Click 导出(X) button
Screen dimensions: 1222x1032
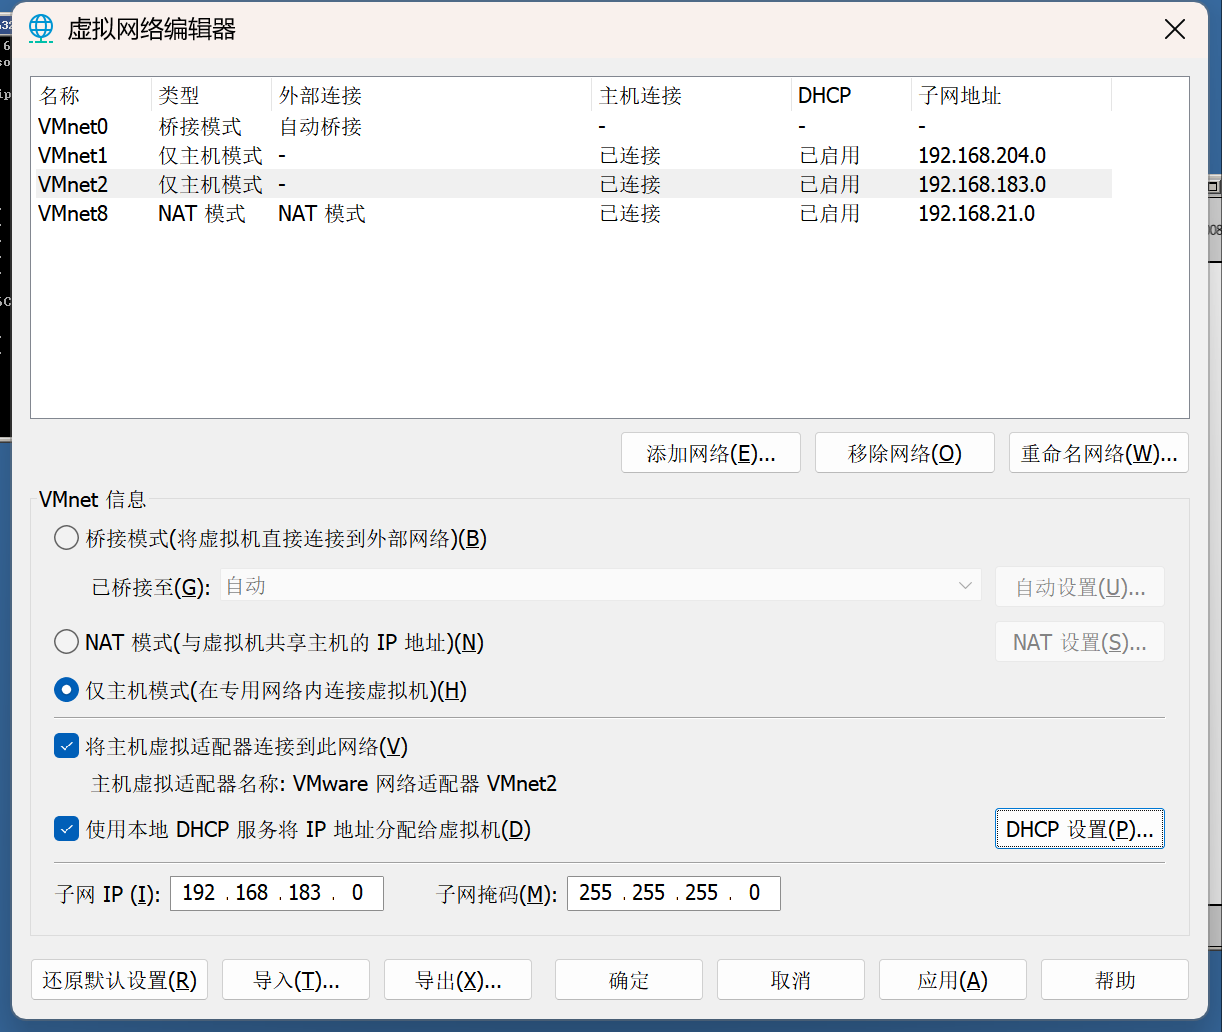click(x=458, y=980)
